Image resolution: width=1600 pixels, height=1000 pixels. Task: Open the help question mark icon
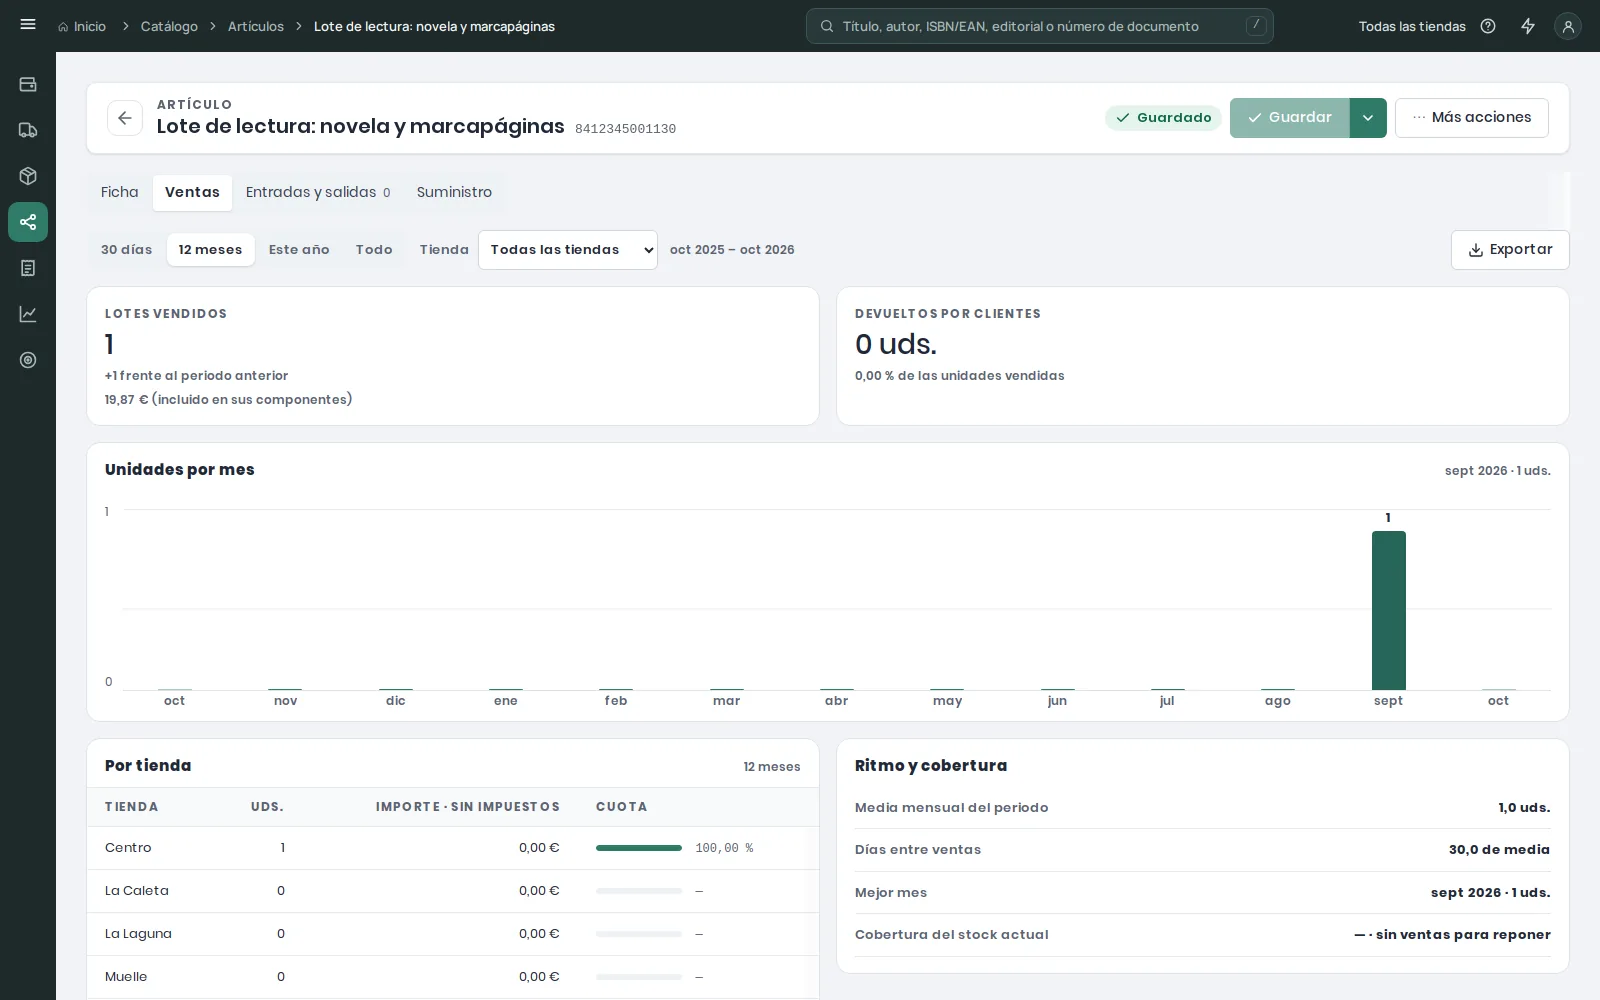1488,26
